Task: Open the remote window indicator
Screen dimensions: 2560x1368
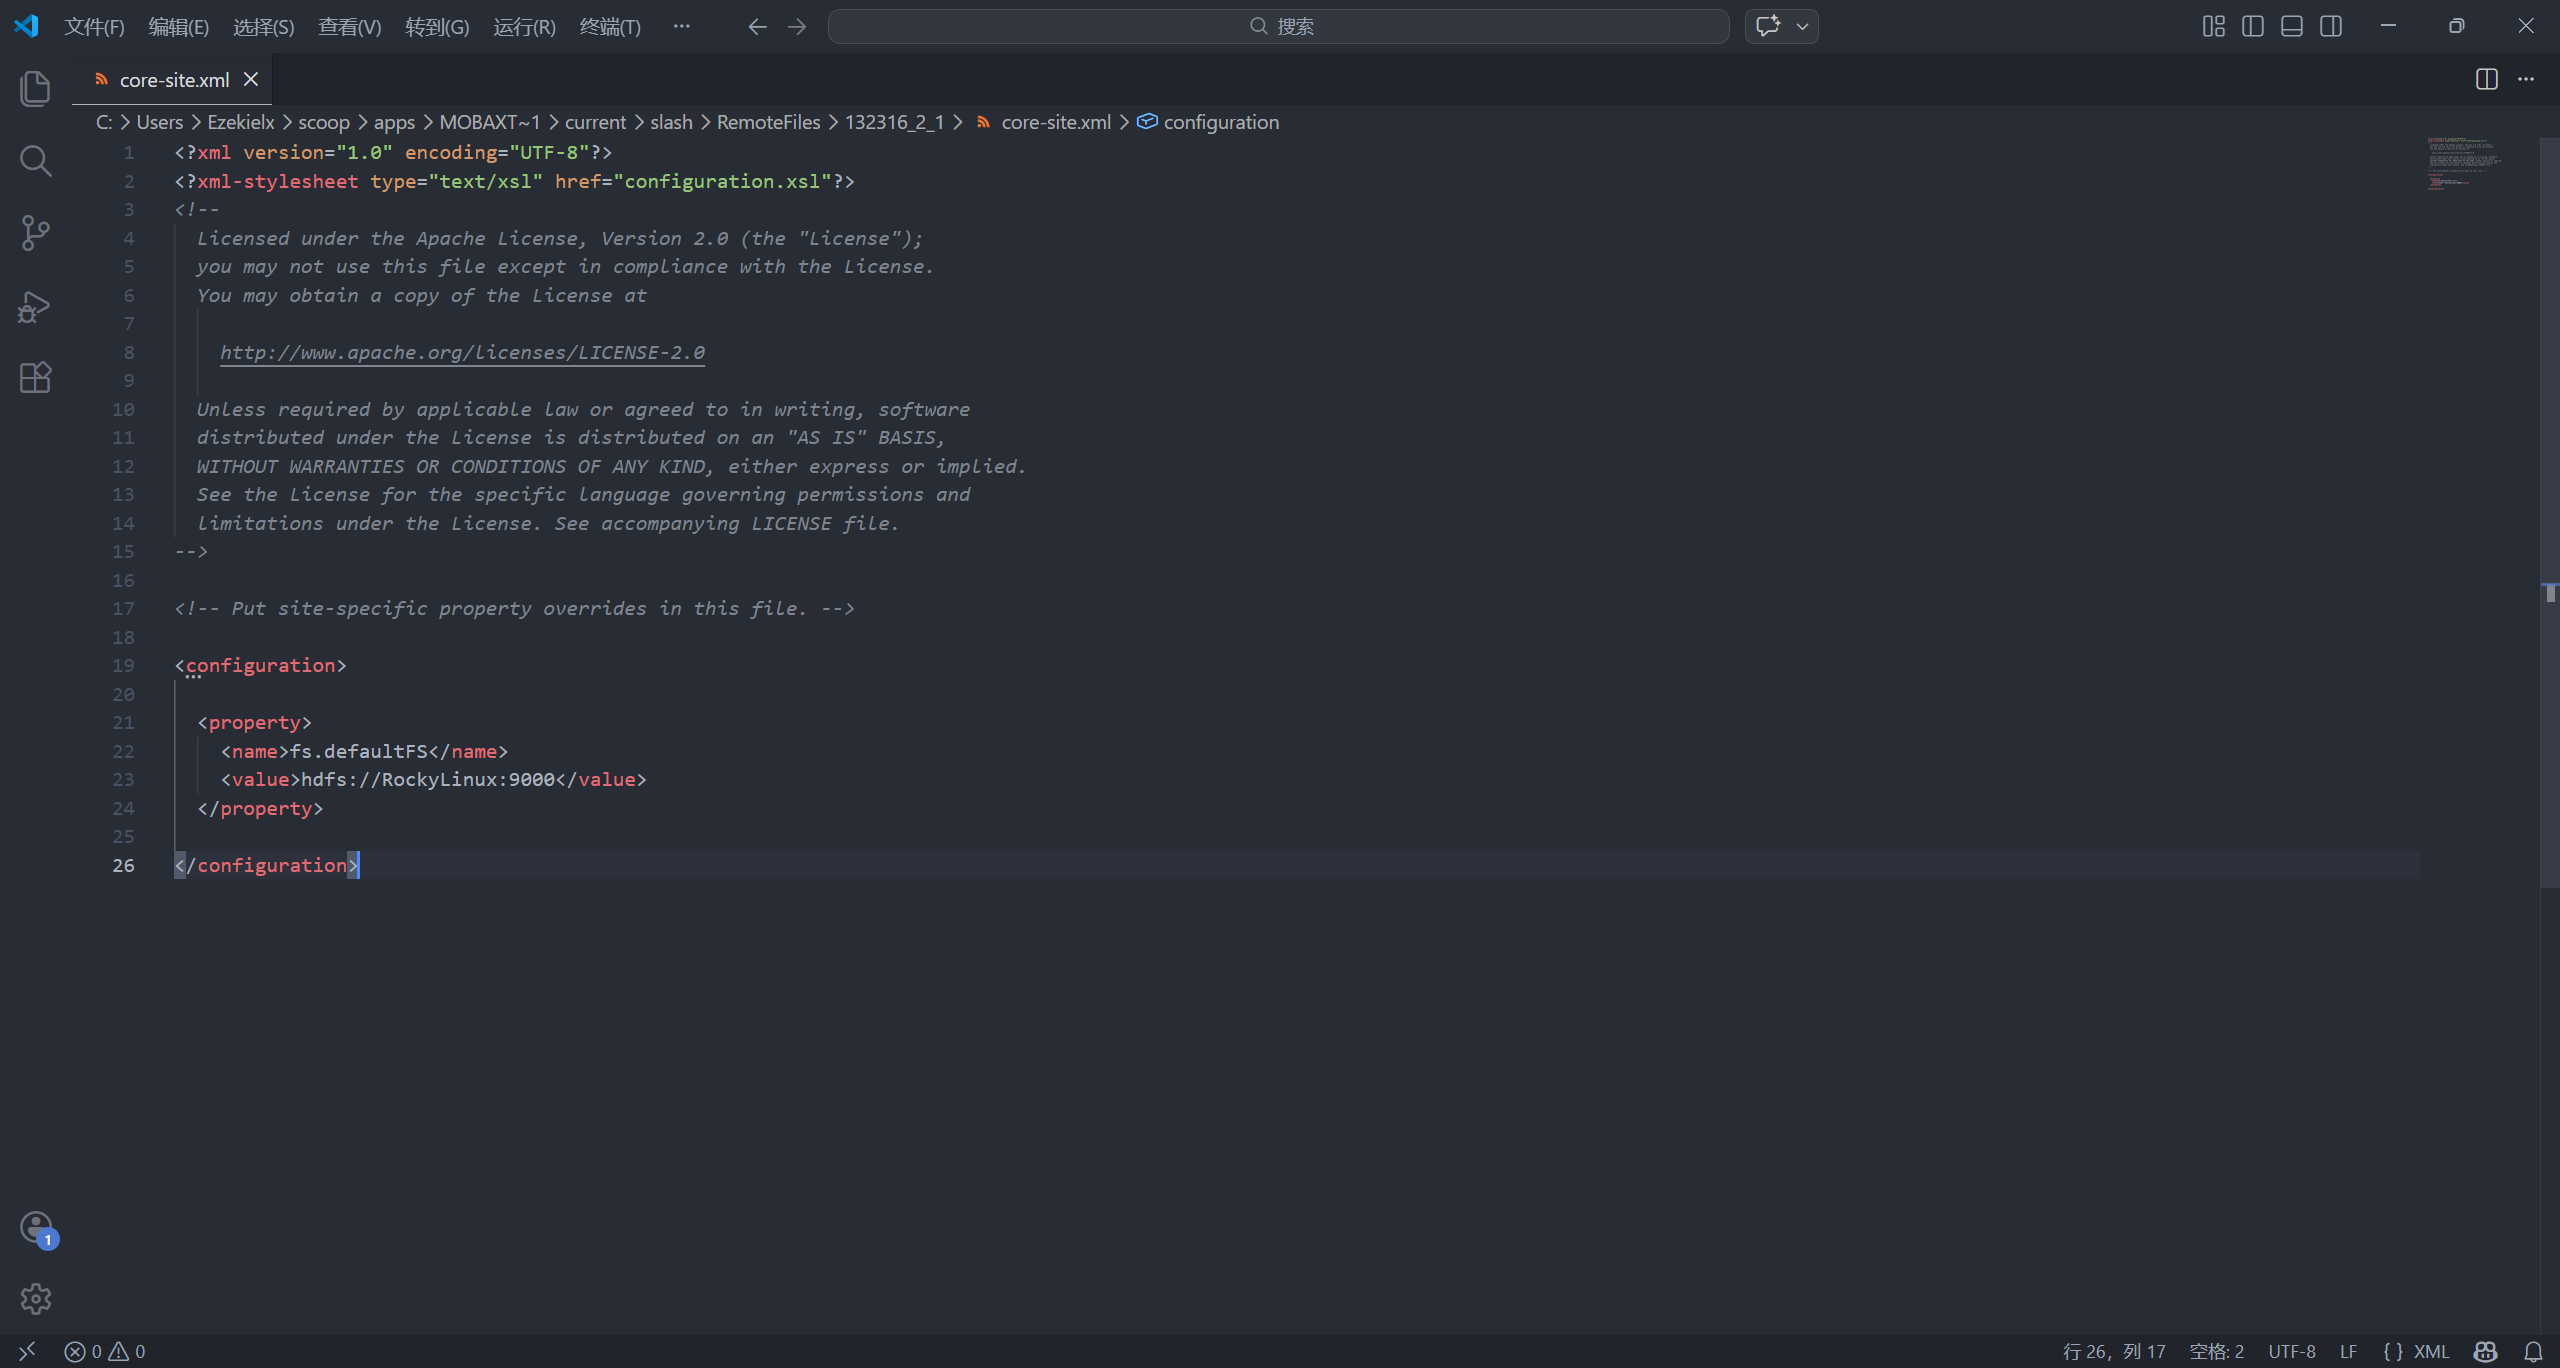Action: pyautogui.click(x=27, y=1352)
